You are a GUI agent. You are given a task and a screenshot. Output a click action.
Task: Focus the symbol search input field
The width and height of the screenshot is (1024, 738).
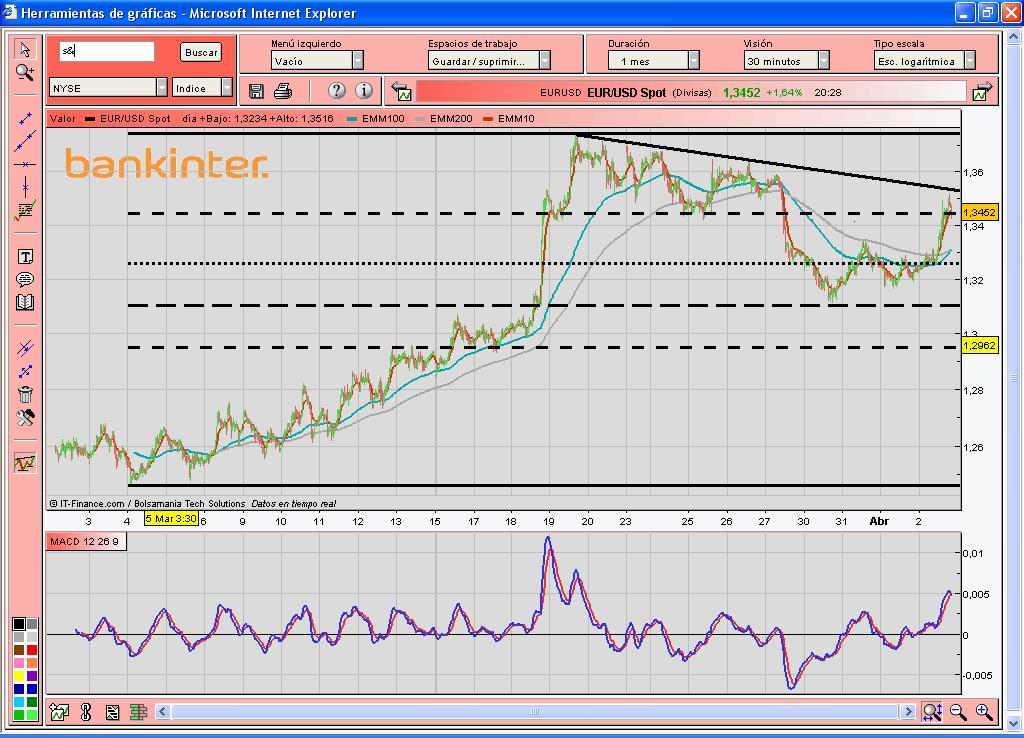[x=107, y=51]
